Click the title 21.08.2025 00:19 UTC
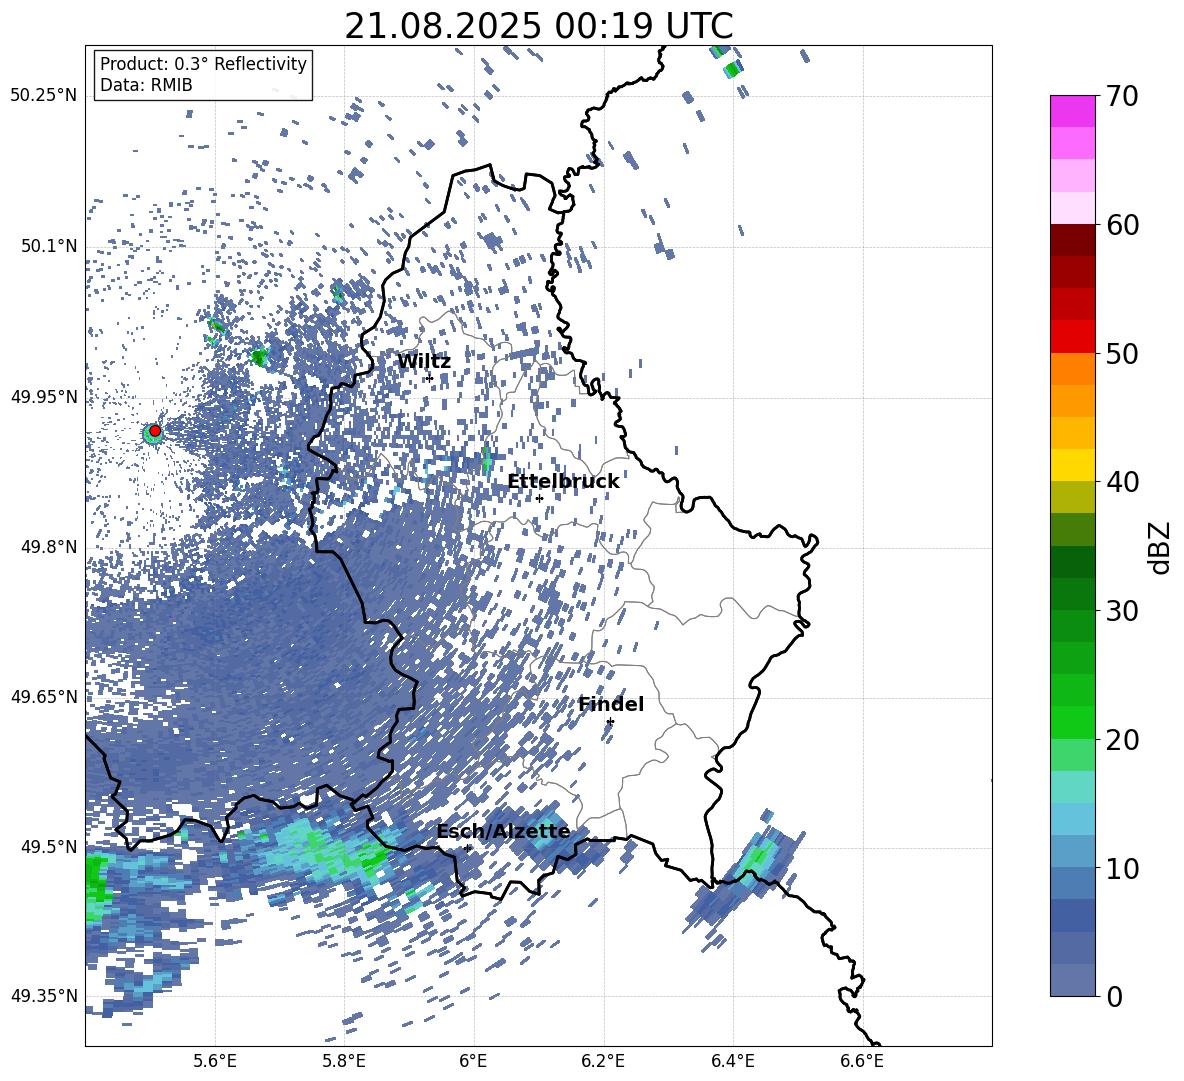This screenshot has width=1184, height=1081. coord(538,26)
